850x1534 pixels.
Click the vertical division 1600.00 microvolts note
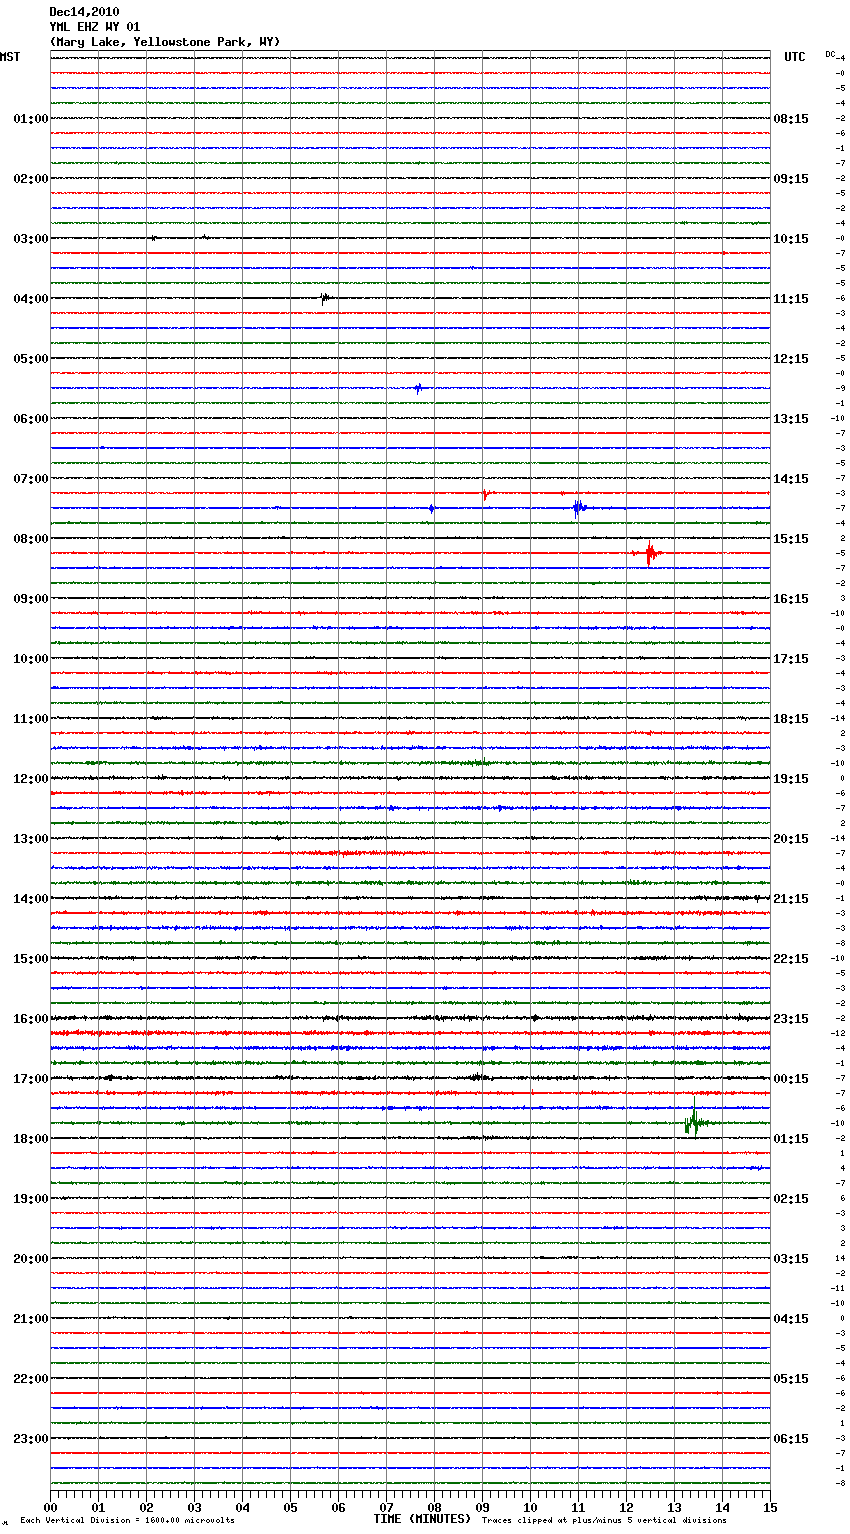[127, 1521]
